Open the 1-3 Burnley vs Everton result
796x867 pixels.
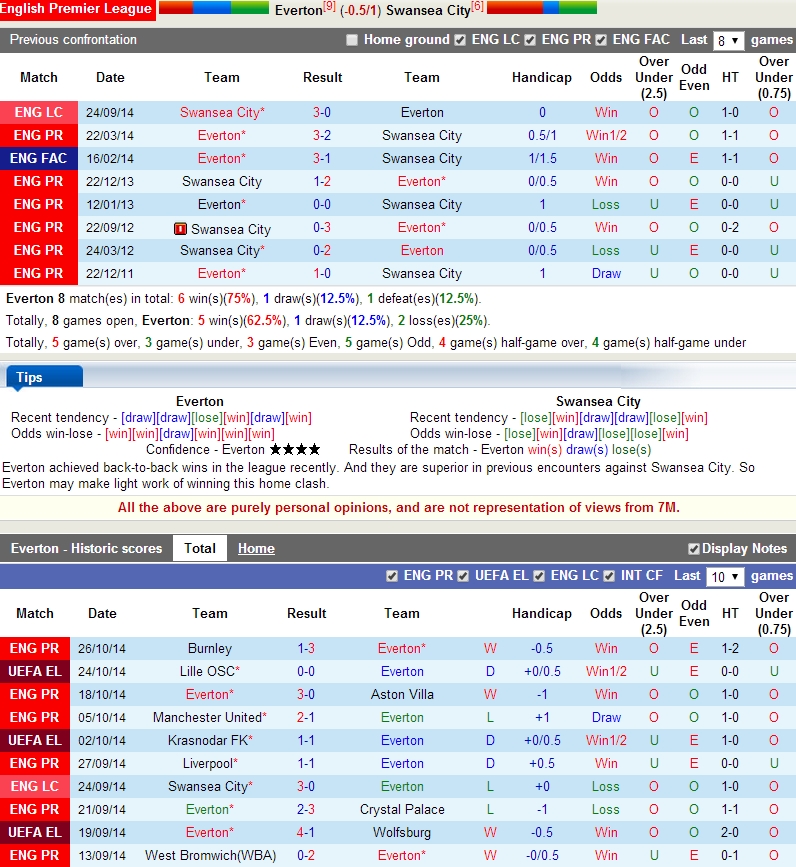(306, 648)
